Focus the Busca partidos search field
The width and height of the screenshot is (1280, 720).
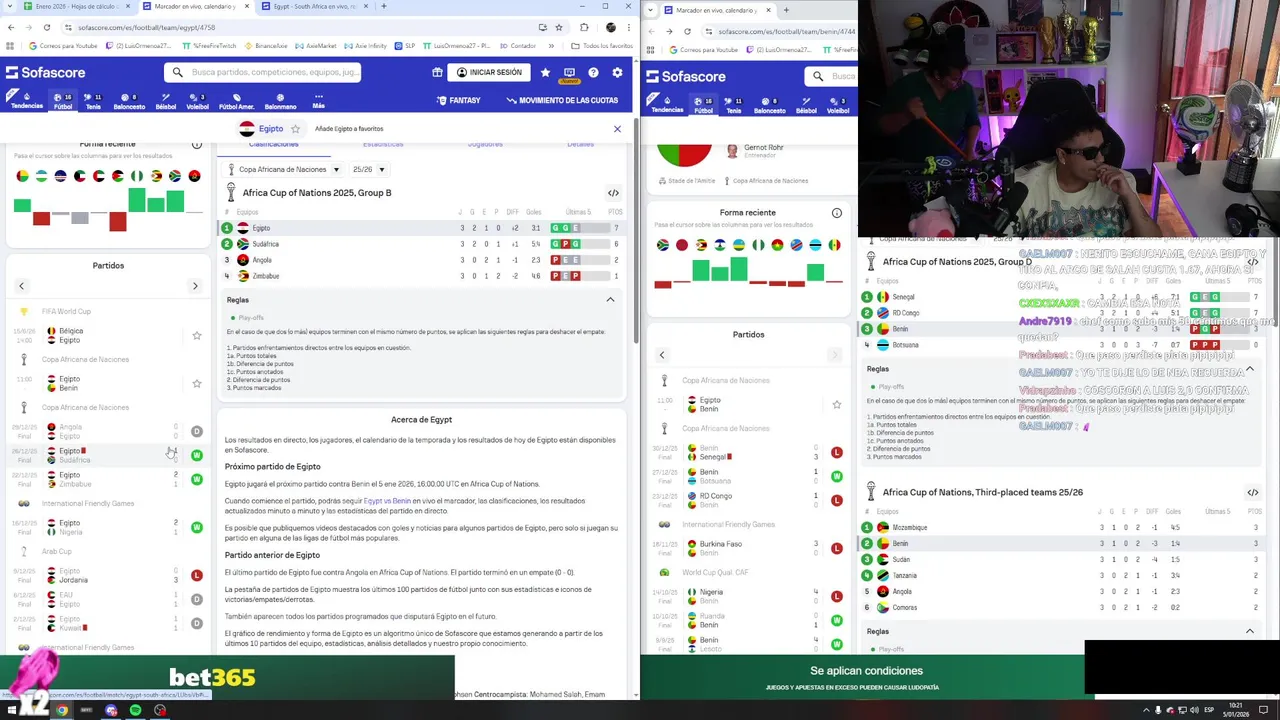[x=263, y=72]
